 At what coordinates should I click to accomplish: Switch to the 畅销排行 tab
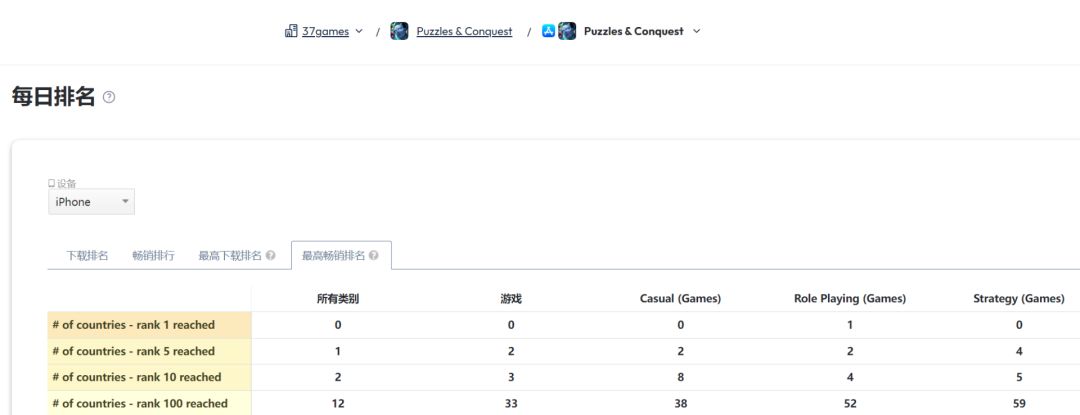point(154,255)
